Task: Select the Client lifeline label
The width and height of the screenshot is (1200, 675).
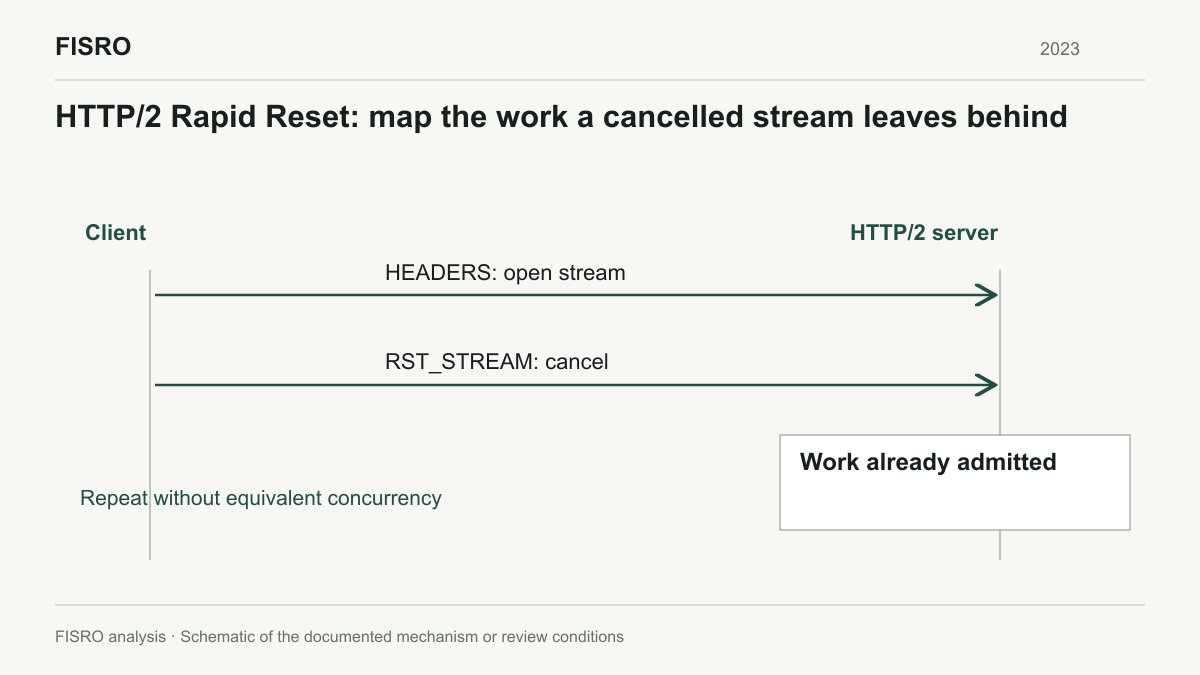Action: click(x=116, y=233)
